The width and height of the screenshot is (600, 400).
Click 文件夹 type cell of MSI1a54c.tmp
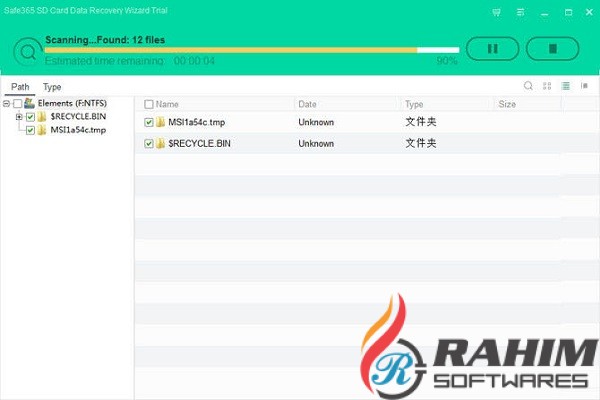click(x=421, y=122)
